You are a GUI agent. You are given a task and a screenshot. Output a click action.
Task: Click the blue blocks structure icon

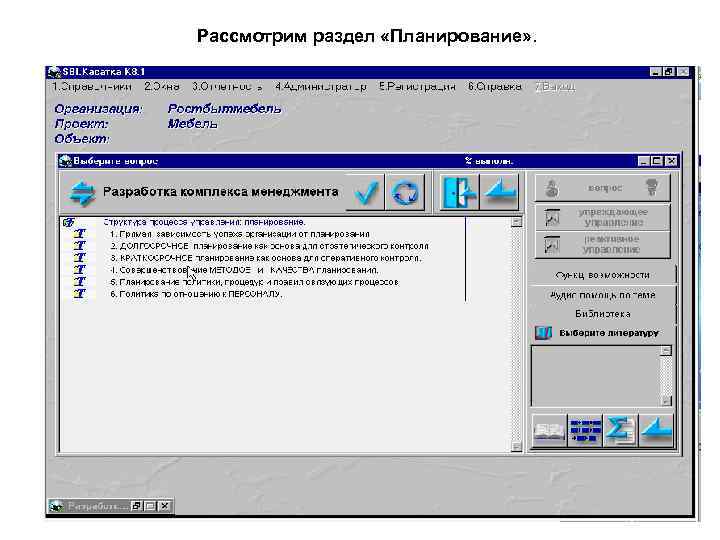point(585,430)
